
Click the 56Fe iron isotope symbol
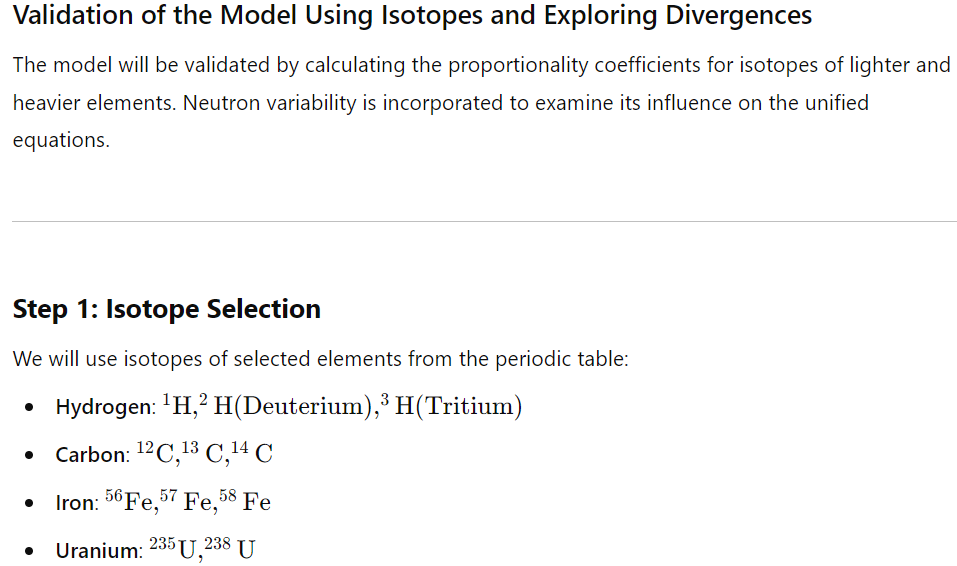[x=129, y=501]
